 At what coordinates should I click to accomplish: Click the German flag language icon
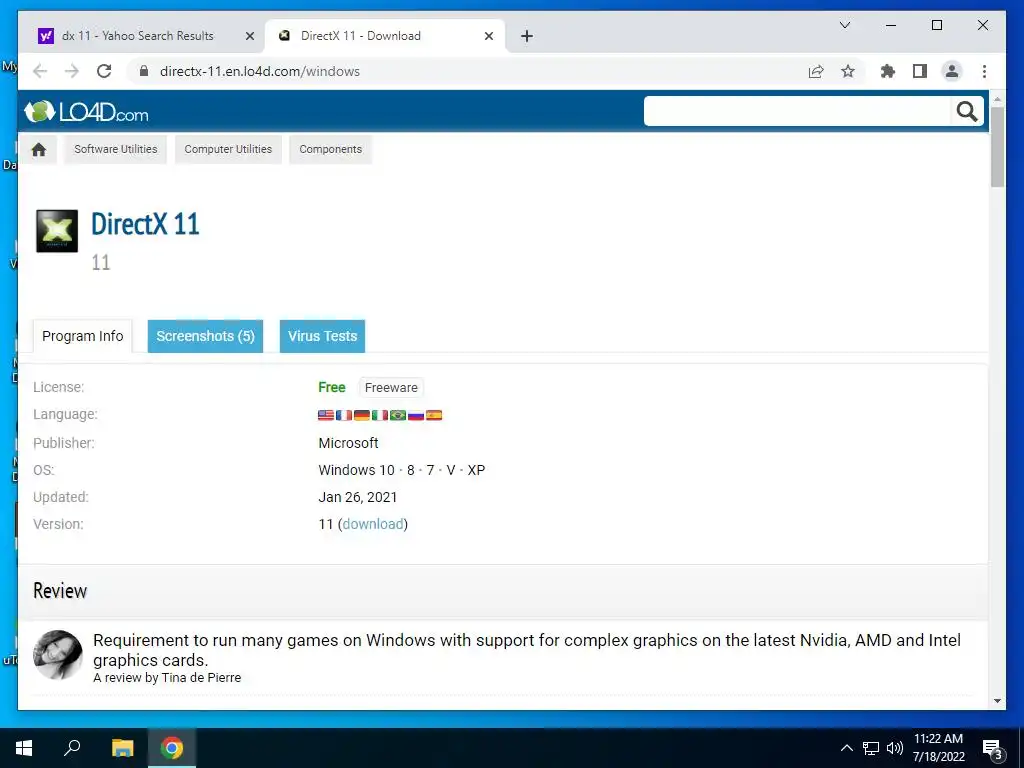click(361, 415)
